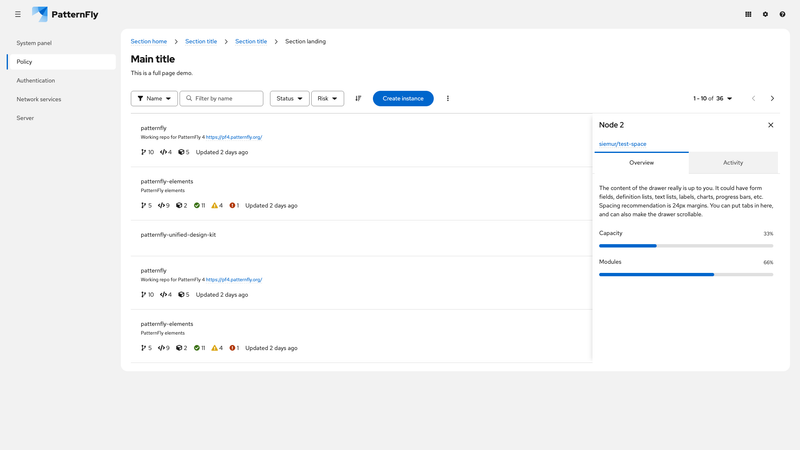Click the PatternFly logo
The height and width of the screenshot is (450, 800).
65,14
